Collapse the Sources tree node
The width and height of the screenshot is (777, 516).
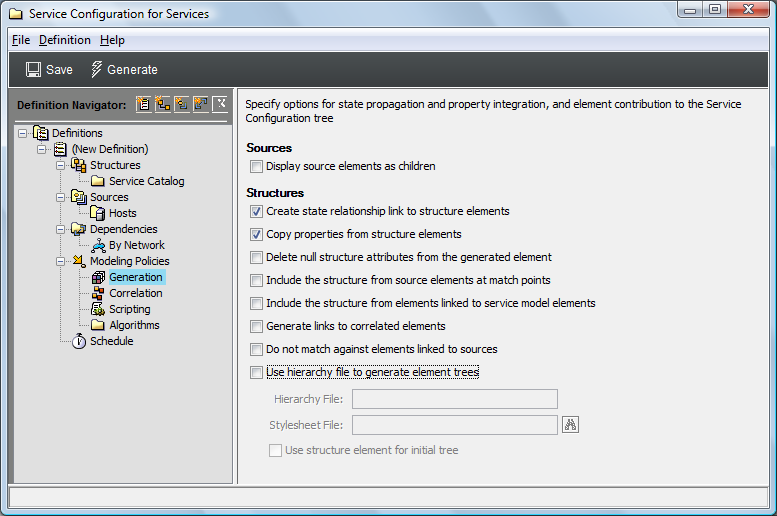[x=60, y=197]
